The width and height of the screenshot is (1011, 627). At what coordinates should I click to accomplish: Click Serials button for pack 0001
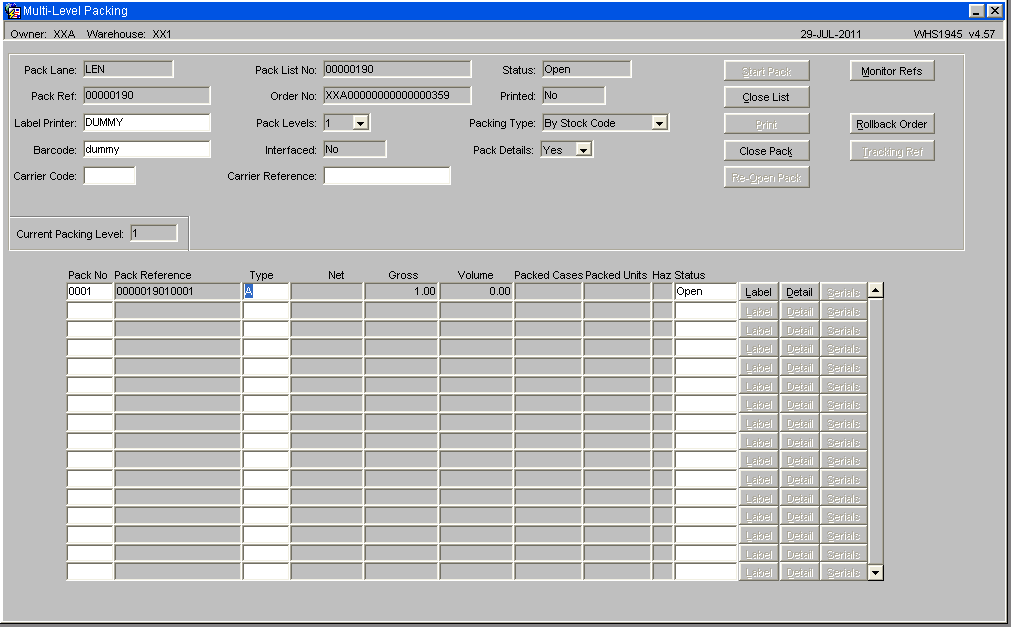(x=843, y=292)
